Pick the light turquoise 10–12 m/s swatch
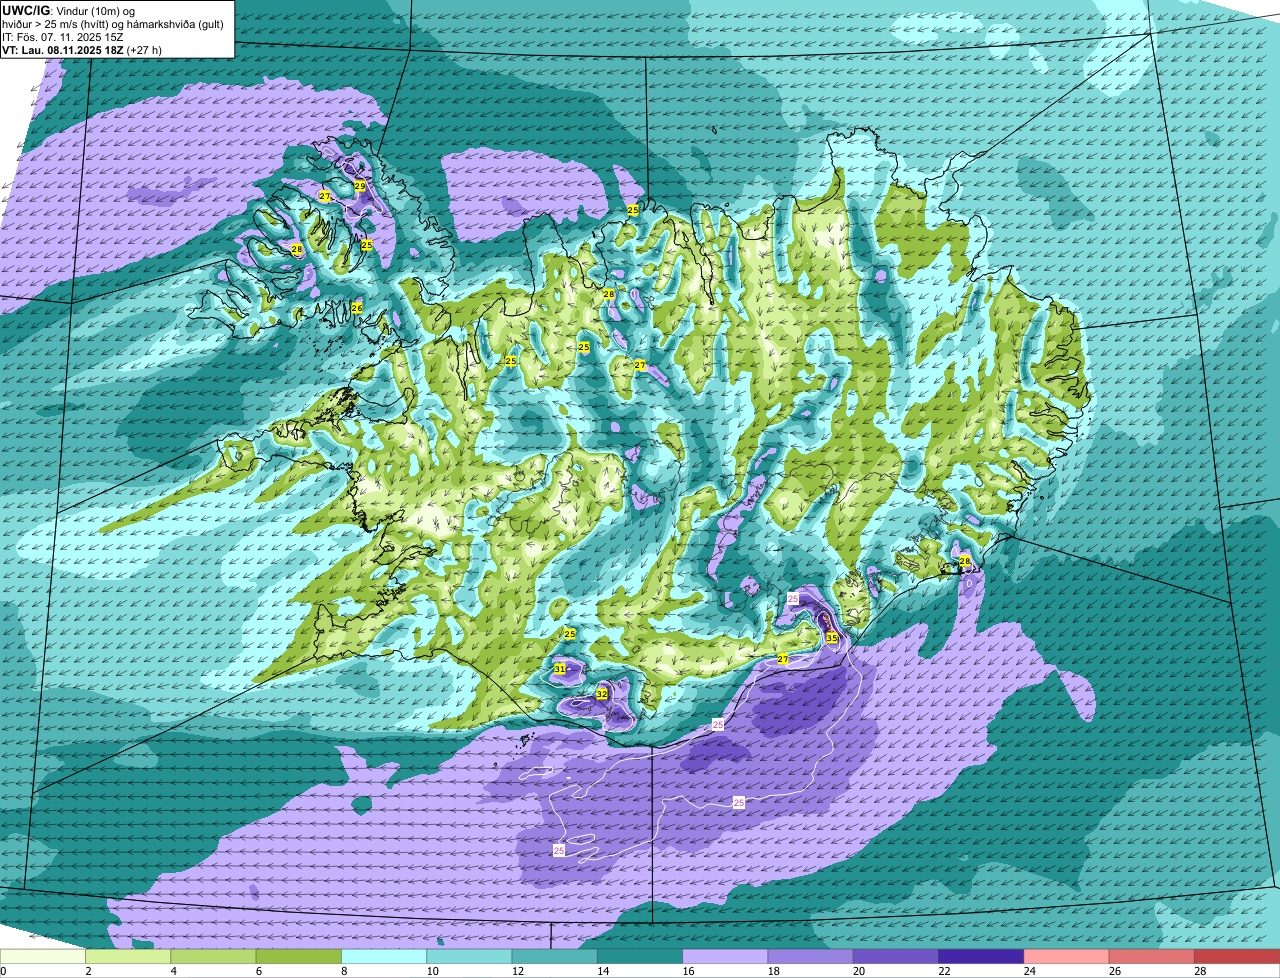The width and height of the screenshot is (1280, 978). pos(469,957)
